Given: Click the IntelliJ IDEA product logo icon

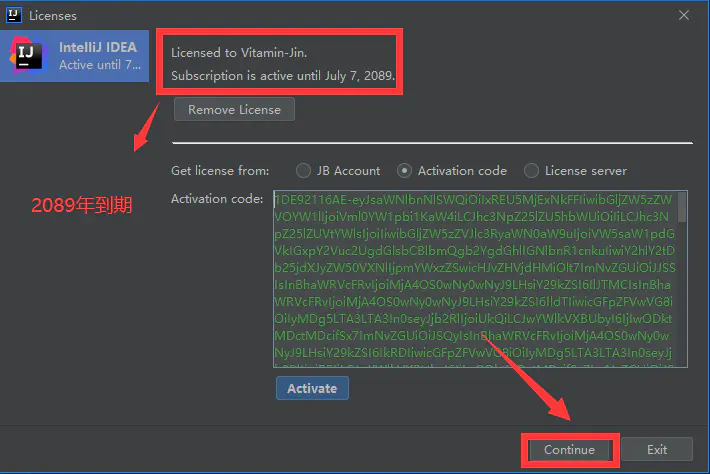Looking at the screenshot, I should pos(28,55).
